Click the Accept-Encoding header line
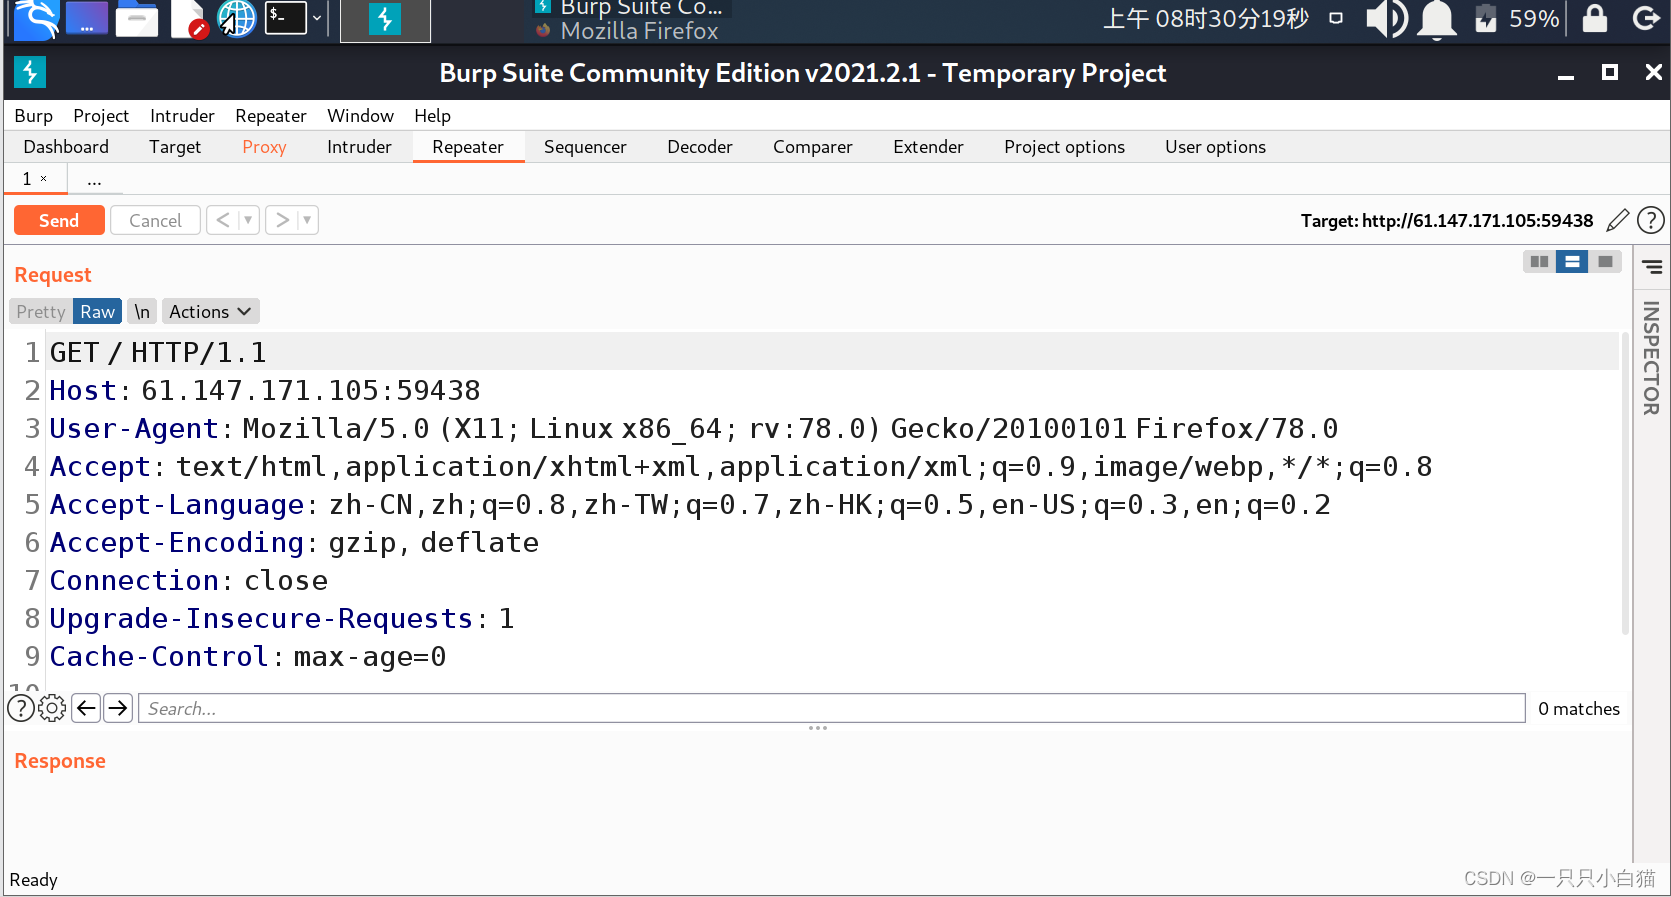 pyautogui.click(x=294, y=542)
